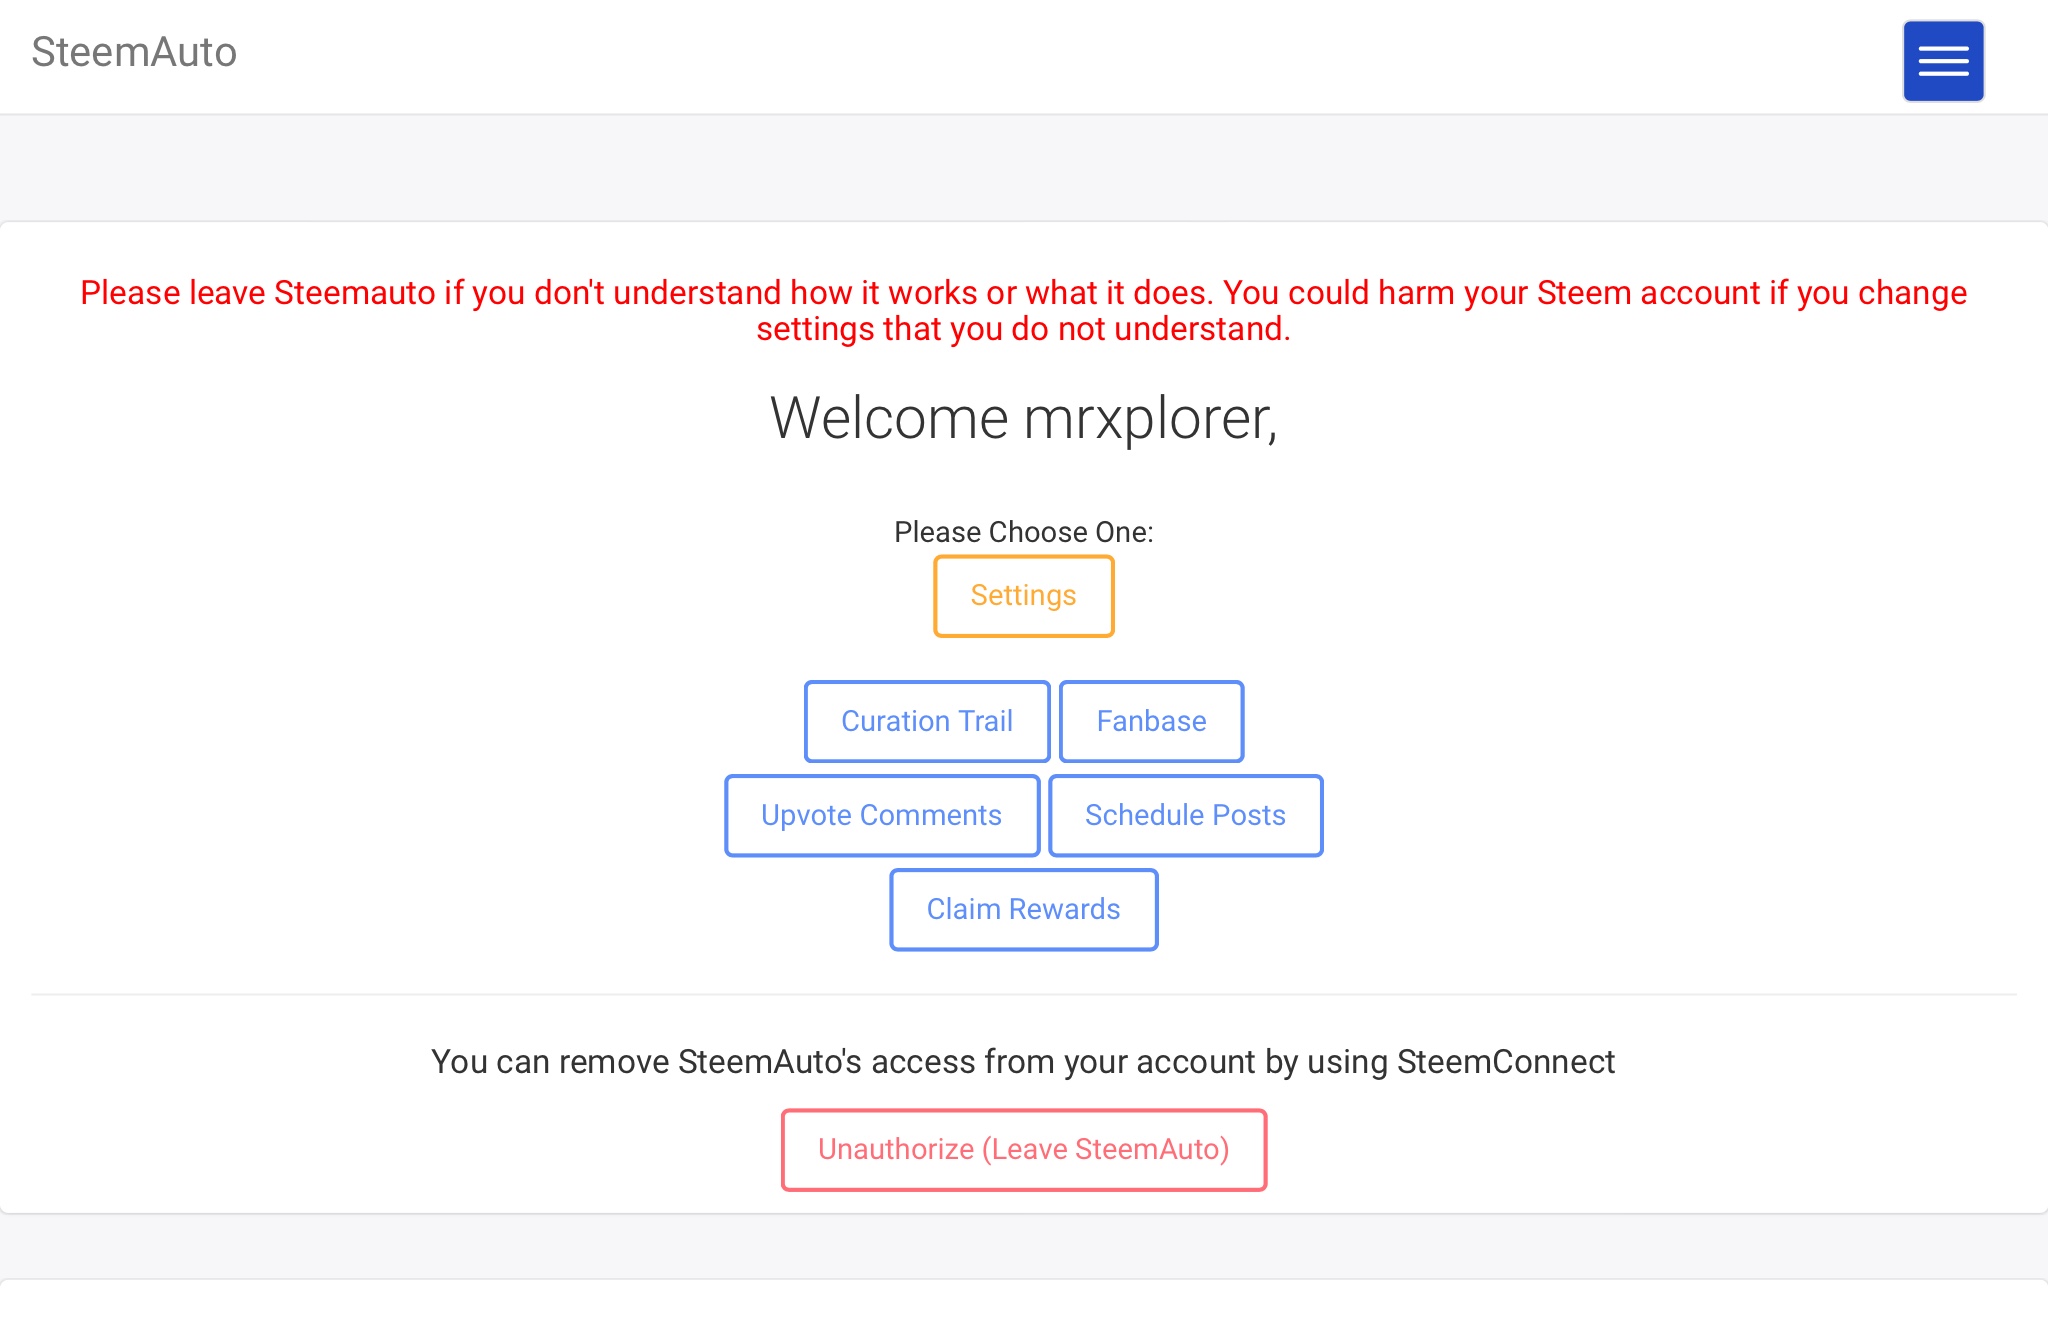
Task: Click the red warning message text
Action: tap(1023, 293)
